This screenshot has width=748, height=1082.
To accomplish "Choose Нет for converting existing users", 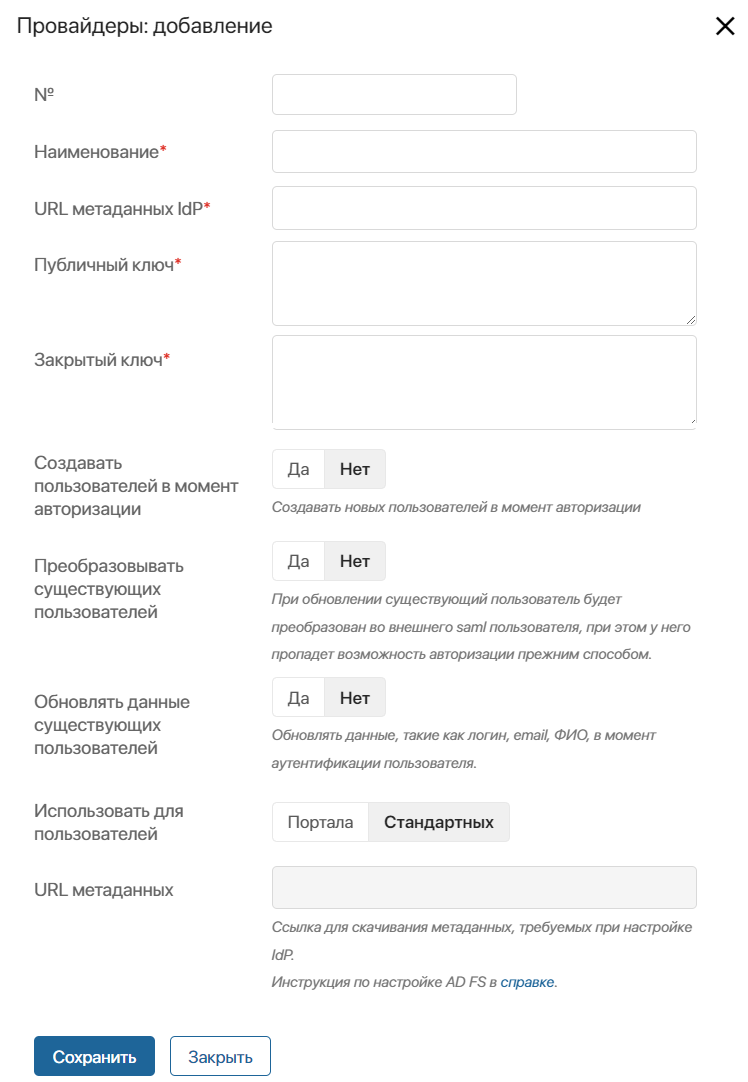I will (355, 561).
